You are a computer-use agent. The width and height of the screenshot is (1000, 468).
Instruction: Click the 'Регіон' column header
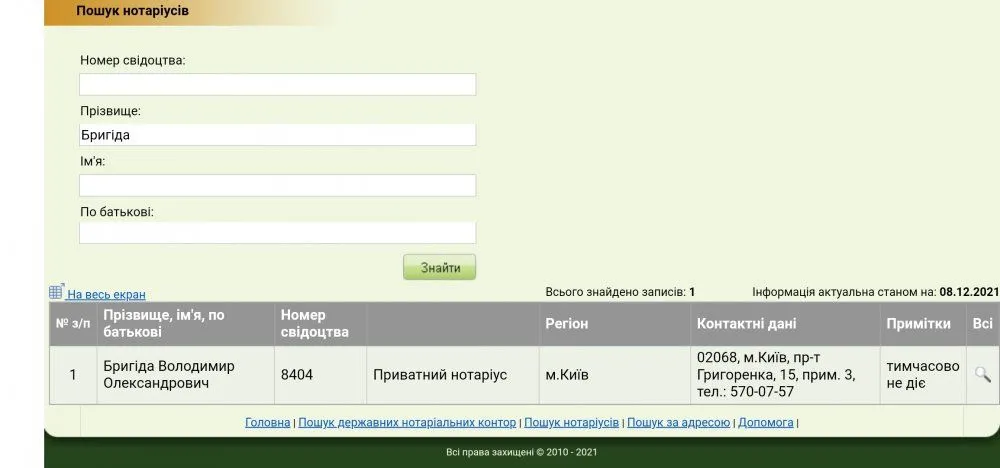coord(566,324)
